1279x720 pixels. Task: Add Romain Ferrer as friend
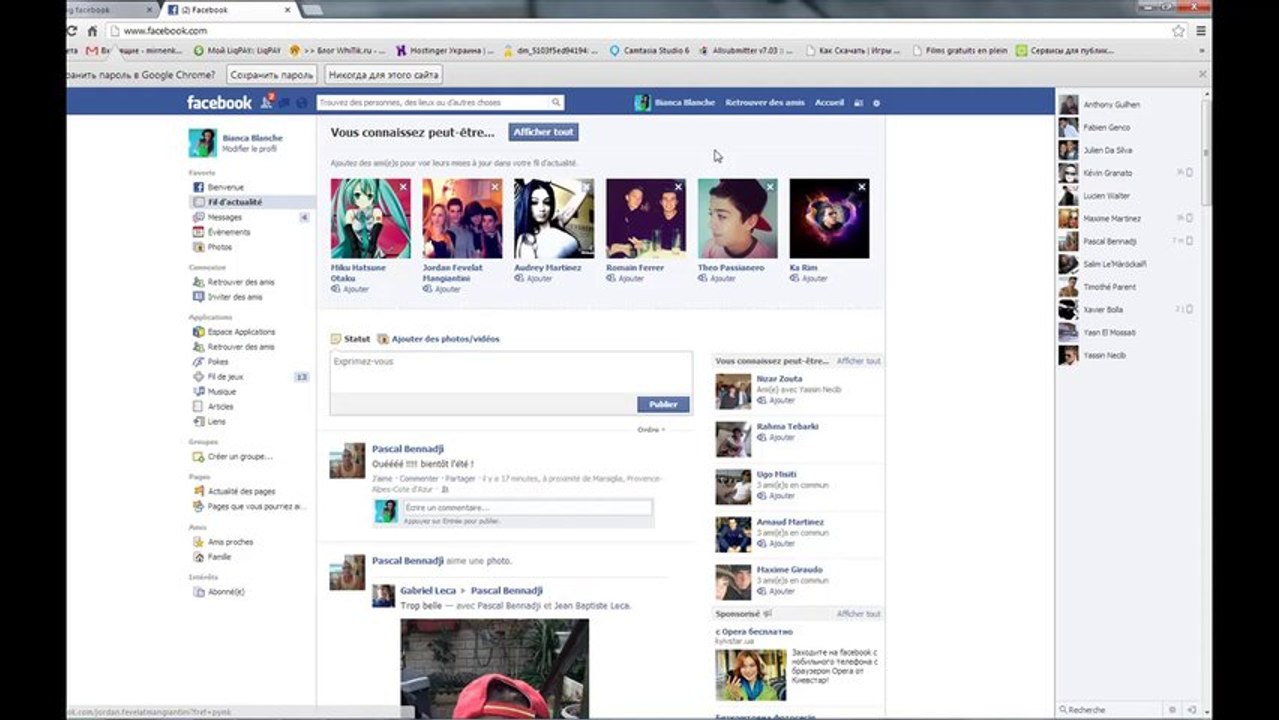(626, 278)
